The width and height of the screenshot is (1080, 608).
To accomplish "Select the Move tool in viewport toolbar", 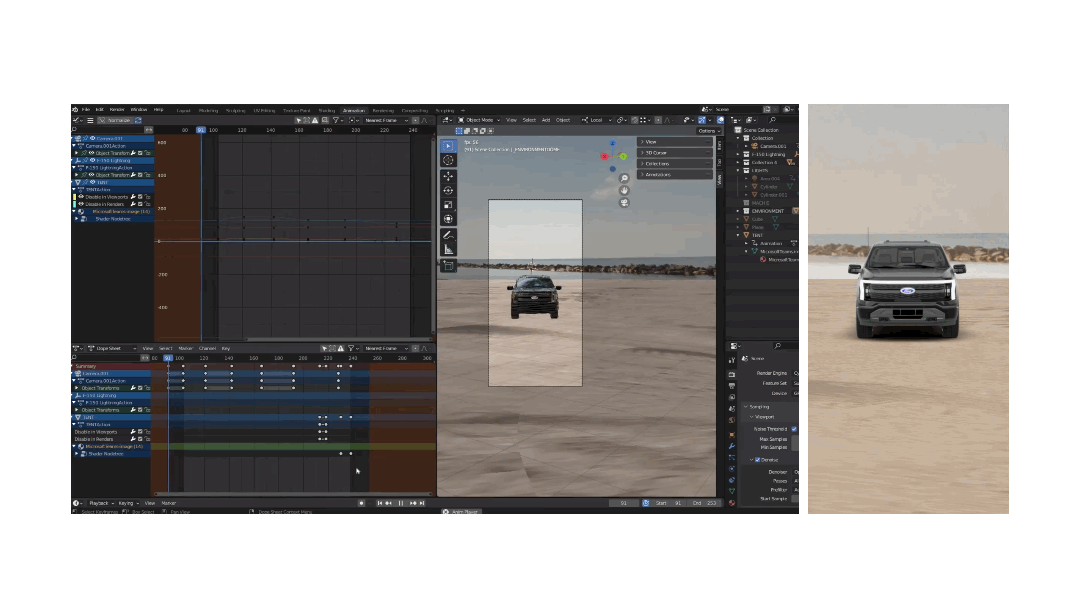I will click(x=448, y=176).
